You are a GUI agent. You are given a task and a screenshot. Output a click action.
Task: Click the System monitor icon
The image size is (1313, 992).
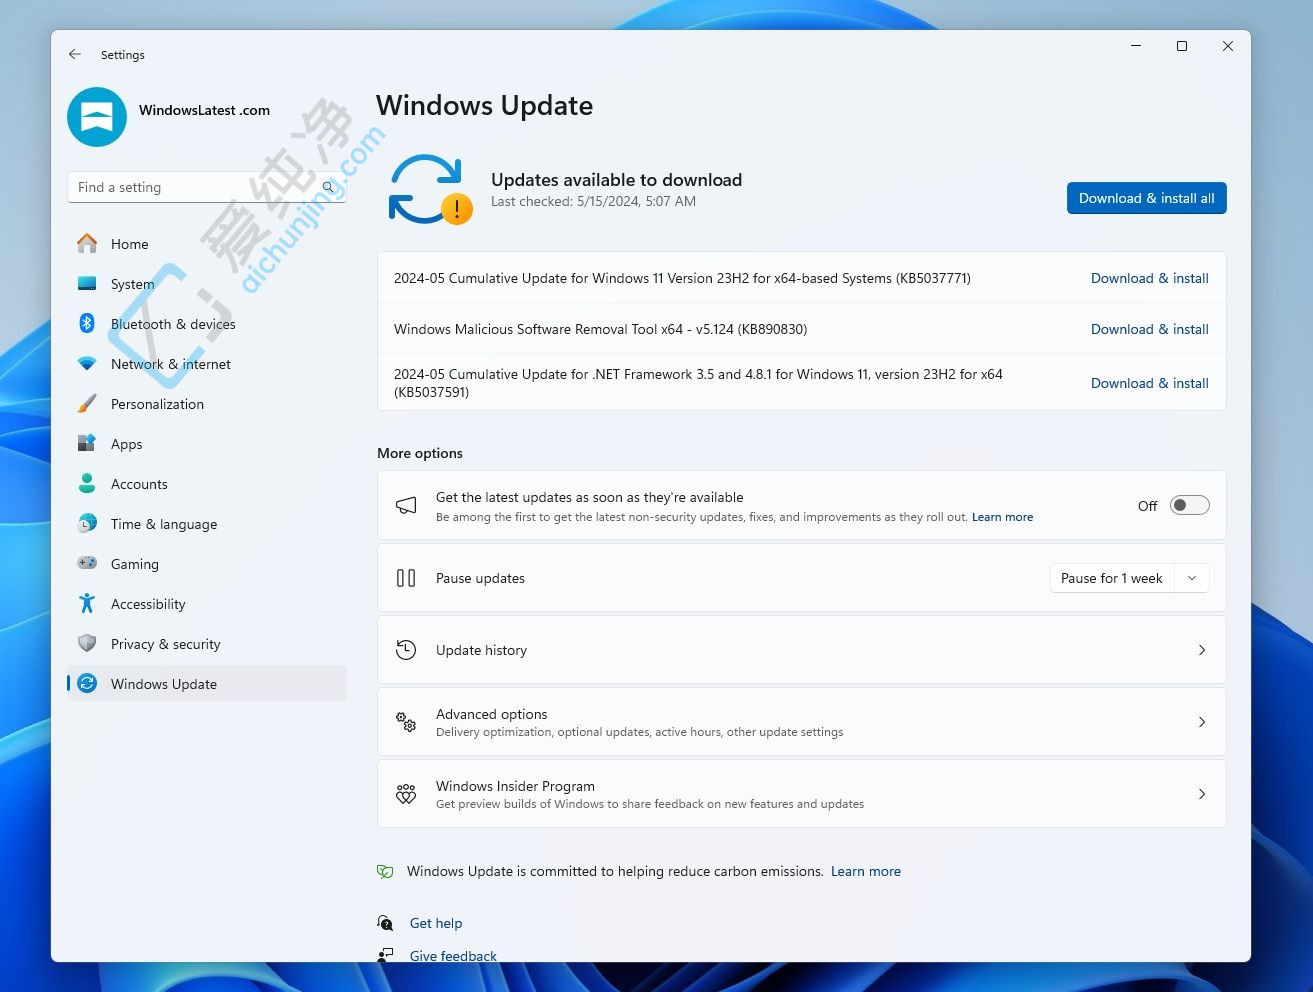click(87, 283)
